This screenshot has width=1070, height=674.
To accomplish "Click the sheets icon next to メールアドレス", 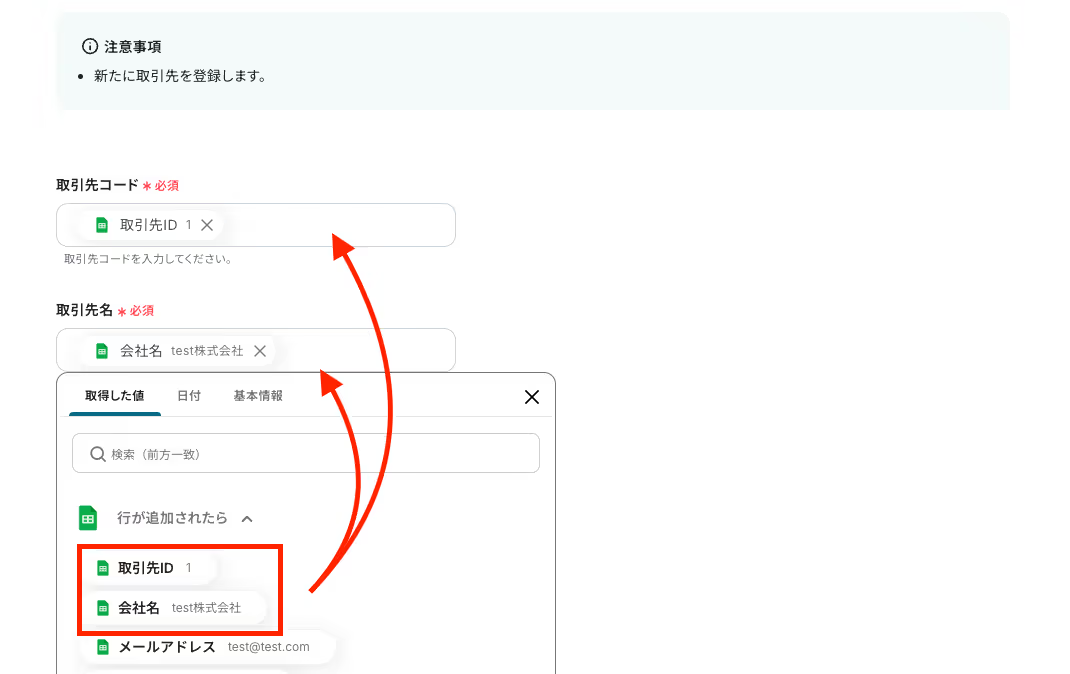I will coord(102,647).
